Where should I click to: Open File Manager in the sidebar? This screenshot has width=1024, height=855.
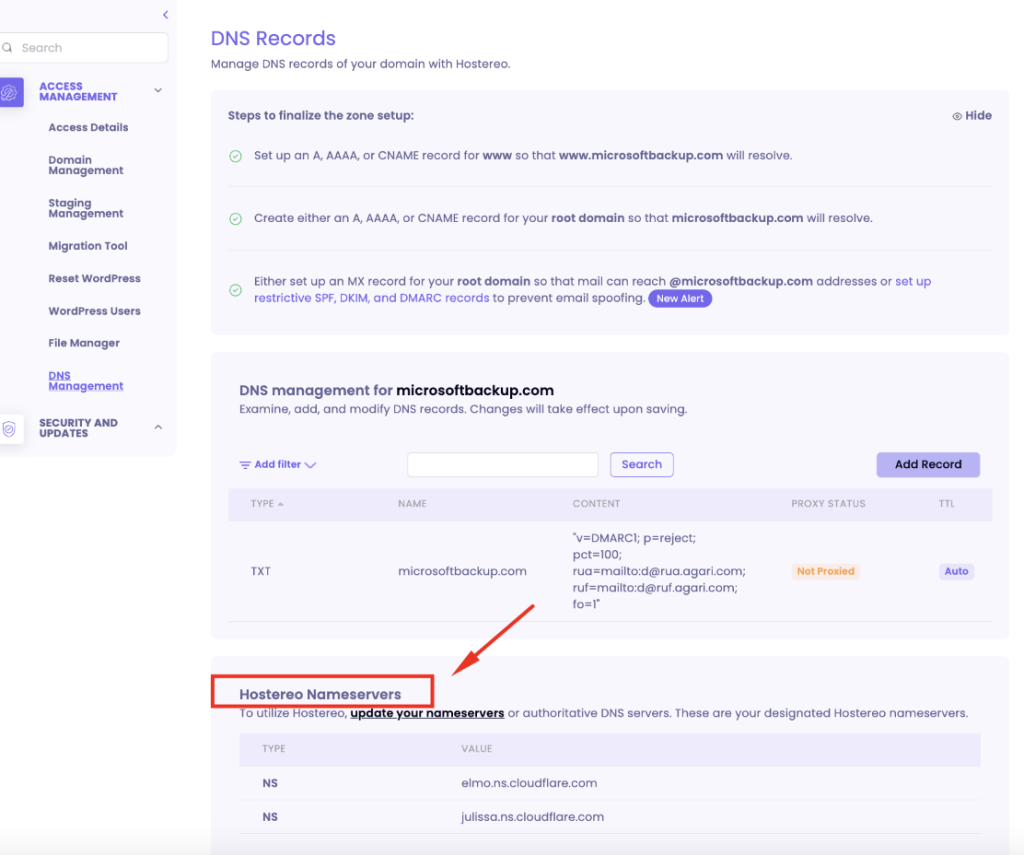[x=84, y=343]
